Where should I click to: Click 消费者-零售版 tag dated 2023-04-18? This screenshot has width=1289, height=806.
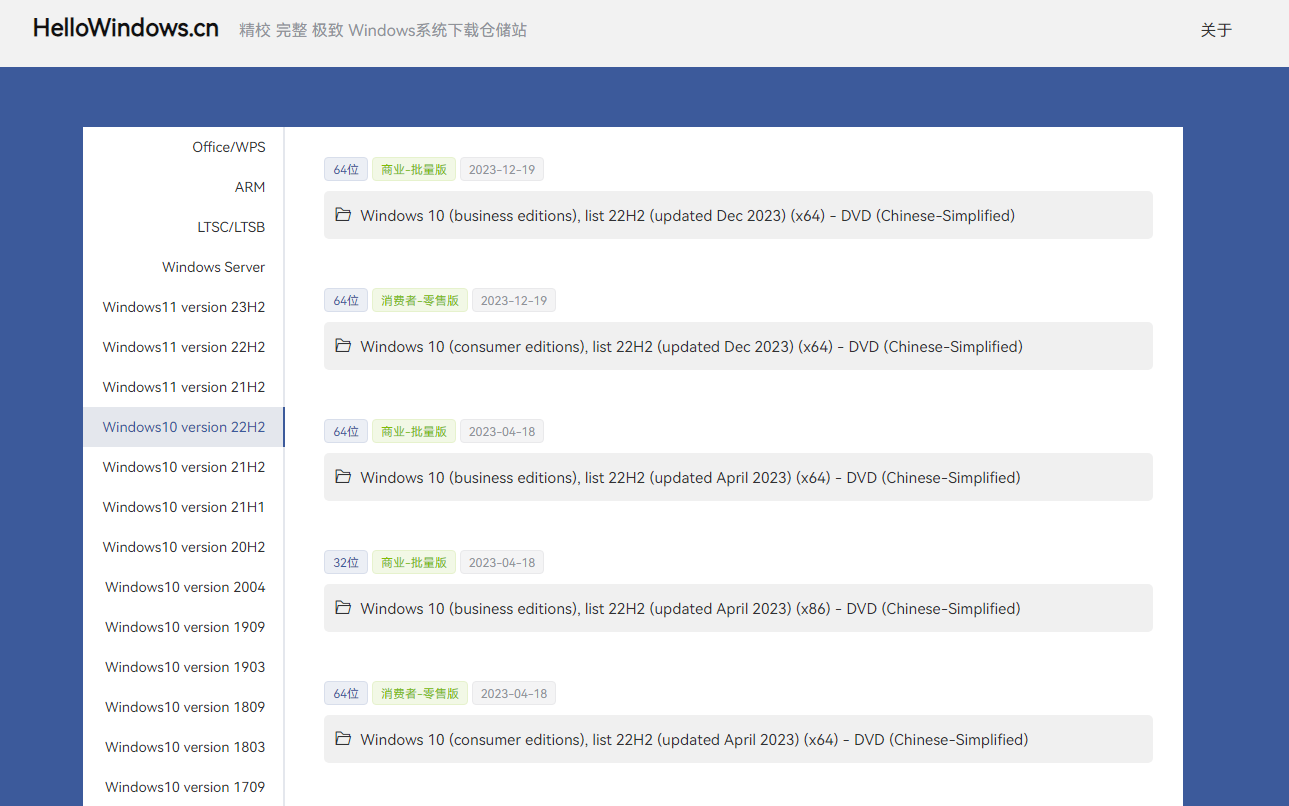(420, 693)
